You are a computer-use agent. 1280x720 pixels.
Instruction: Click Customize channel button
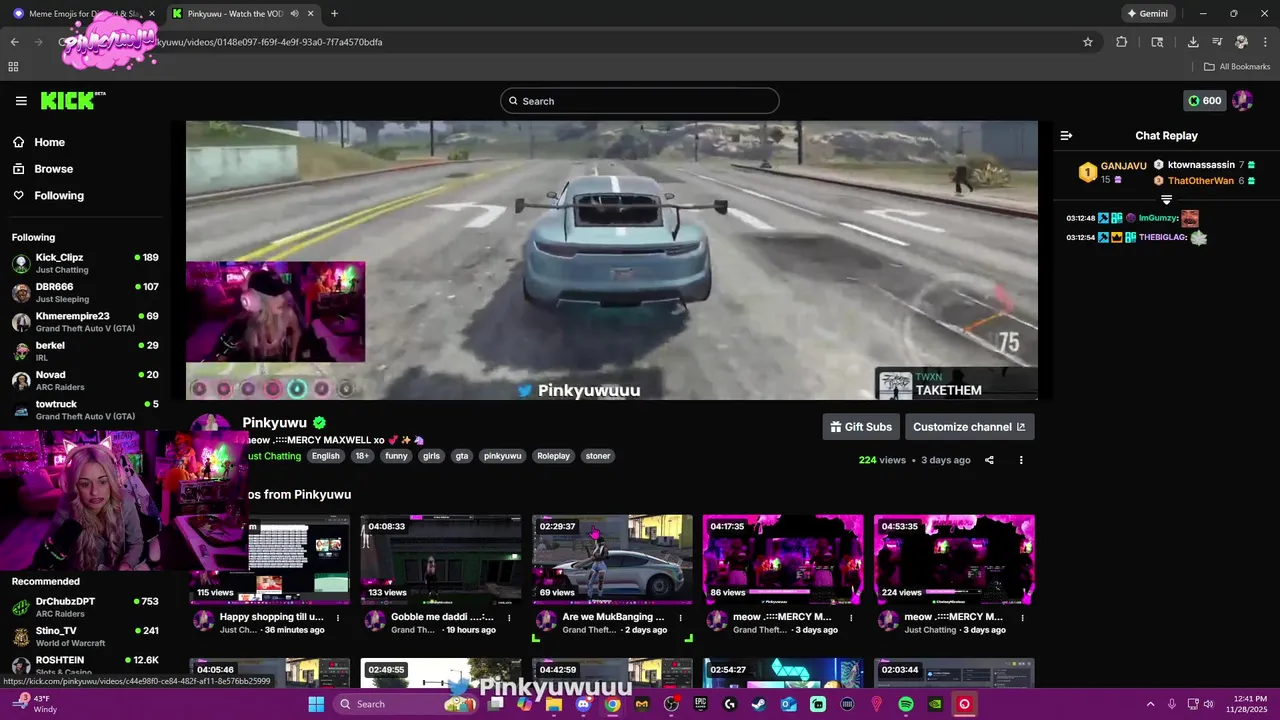[x=969, y=427]
